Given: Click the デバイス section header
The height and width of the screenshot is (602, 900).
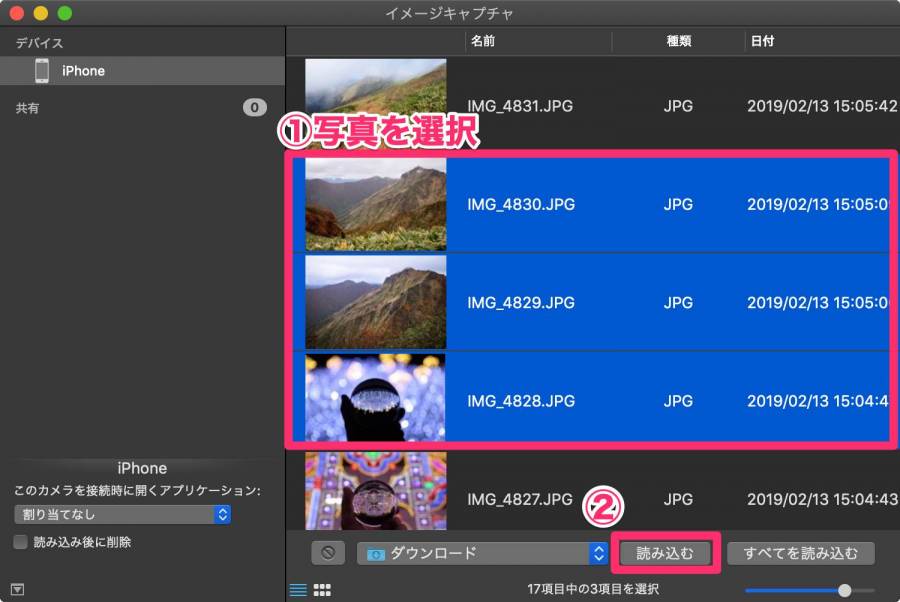Looking at the screenshot, I should 39,42.
